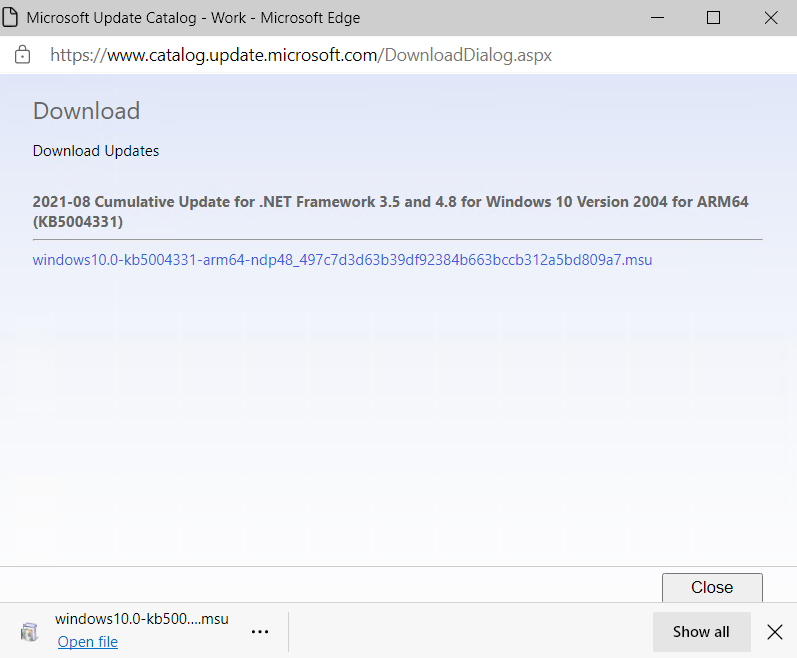Viewport: 797px width, 658px height.
Task: Click the downloaded msu file icon
Action: pyautogui.click(x=29, y=632)
